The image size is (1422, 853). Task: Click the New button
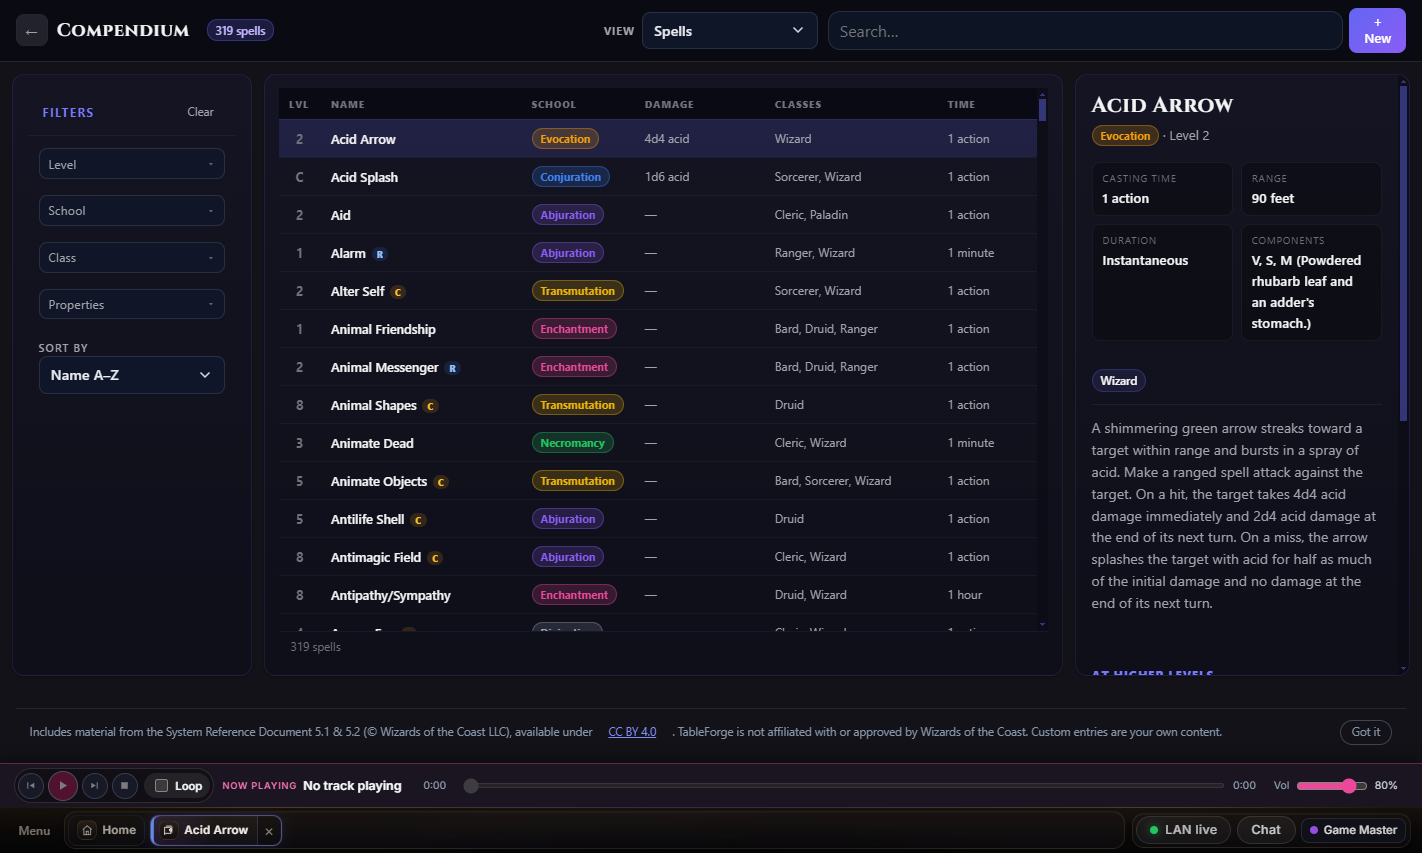(x=1377, y=31)
